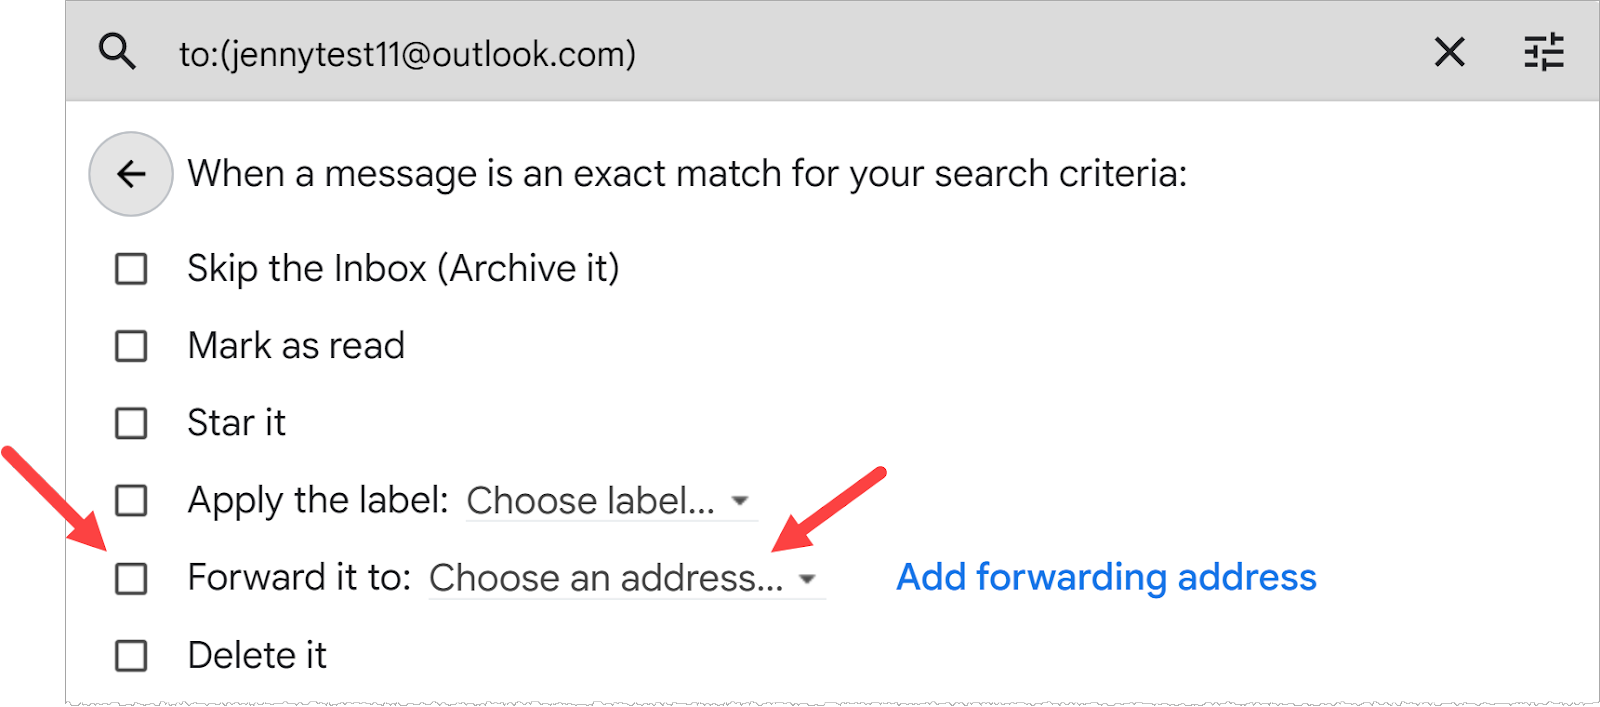This screenshot has height=707, width=1600.
Task: Click the "Mark as read" option text
Action: 296,346
